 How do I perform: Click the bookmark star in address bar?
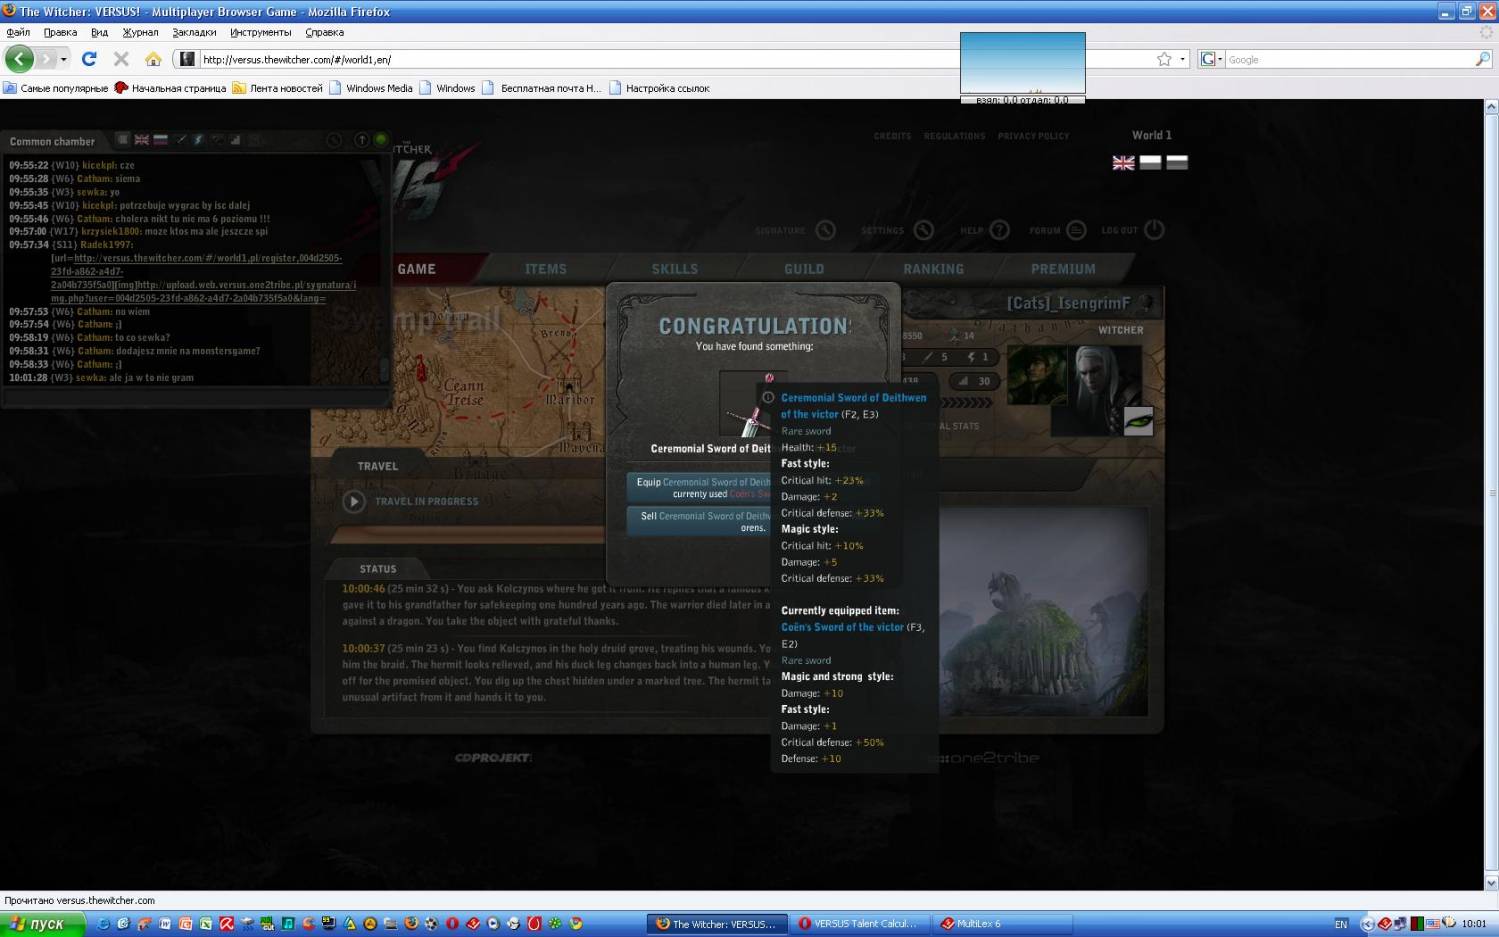1164,59
